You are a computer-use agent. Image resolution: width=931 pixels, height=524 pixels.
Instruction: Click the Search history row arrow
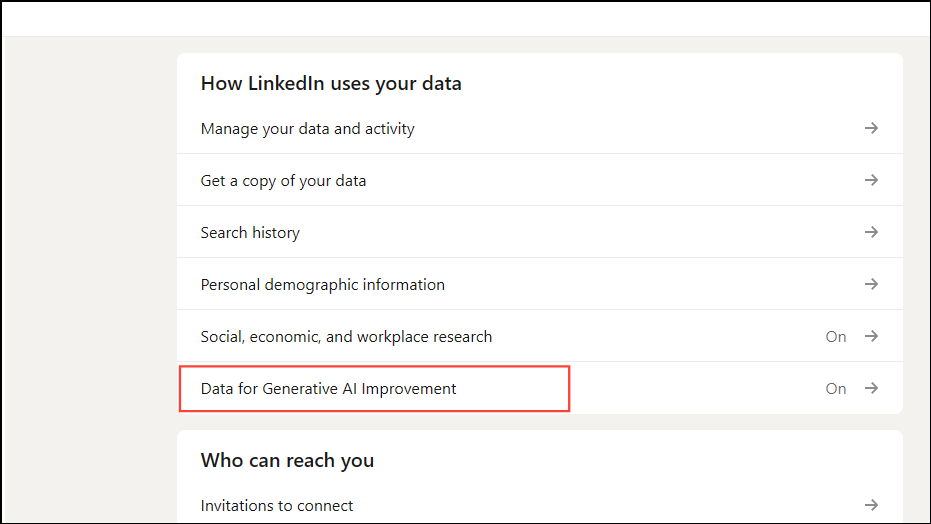coord(871,232)
